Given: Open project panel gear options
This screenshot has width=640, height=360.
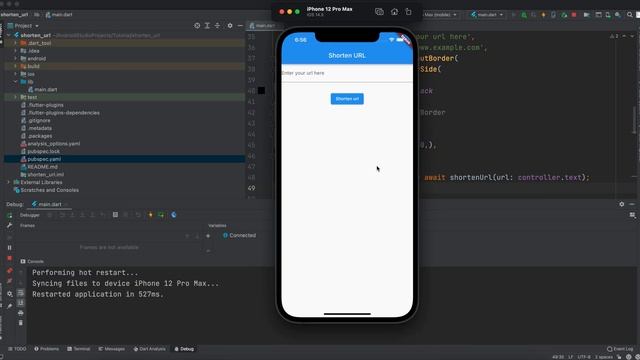Looking at the screenshot, I should point(230,26).
